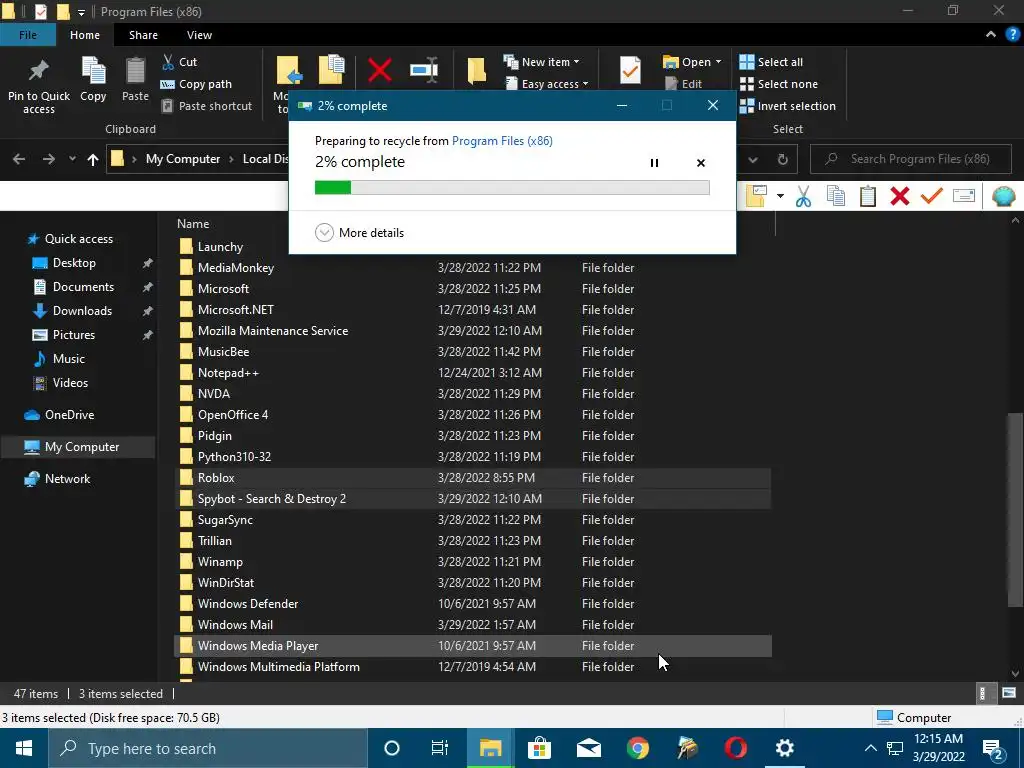The width and height of the screenshot is (1024, 768).
Task: Open Opera browser from the taskbar
Action: click(736, 748)
